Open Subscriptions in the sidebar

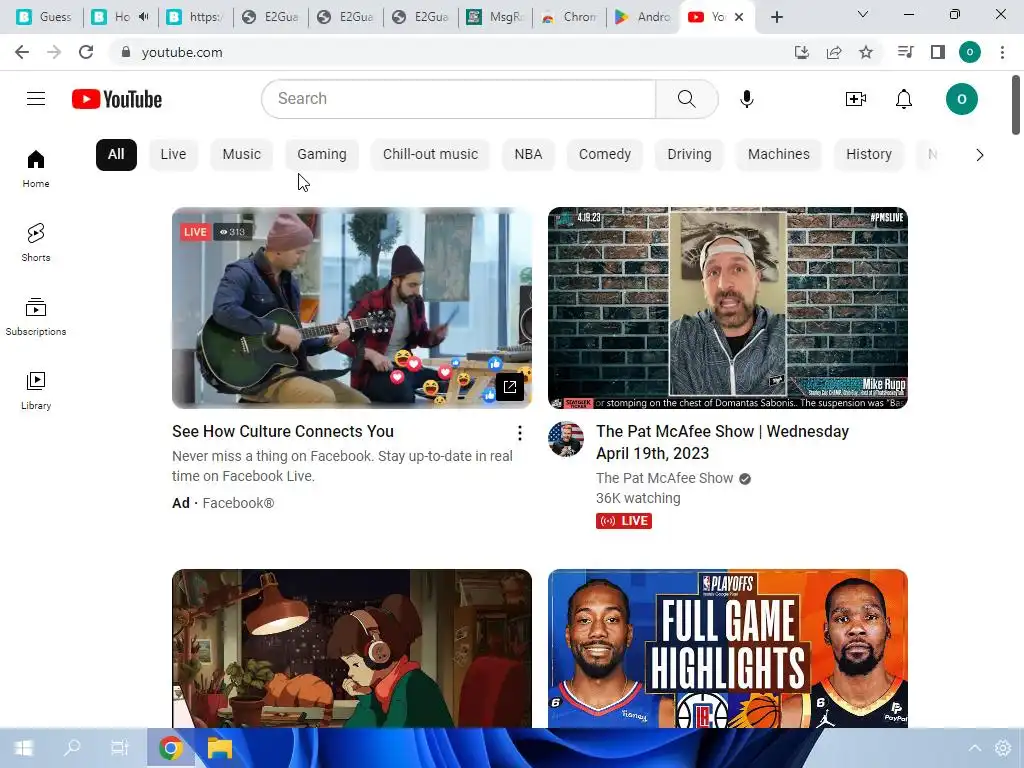[36, 316]
